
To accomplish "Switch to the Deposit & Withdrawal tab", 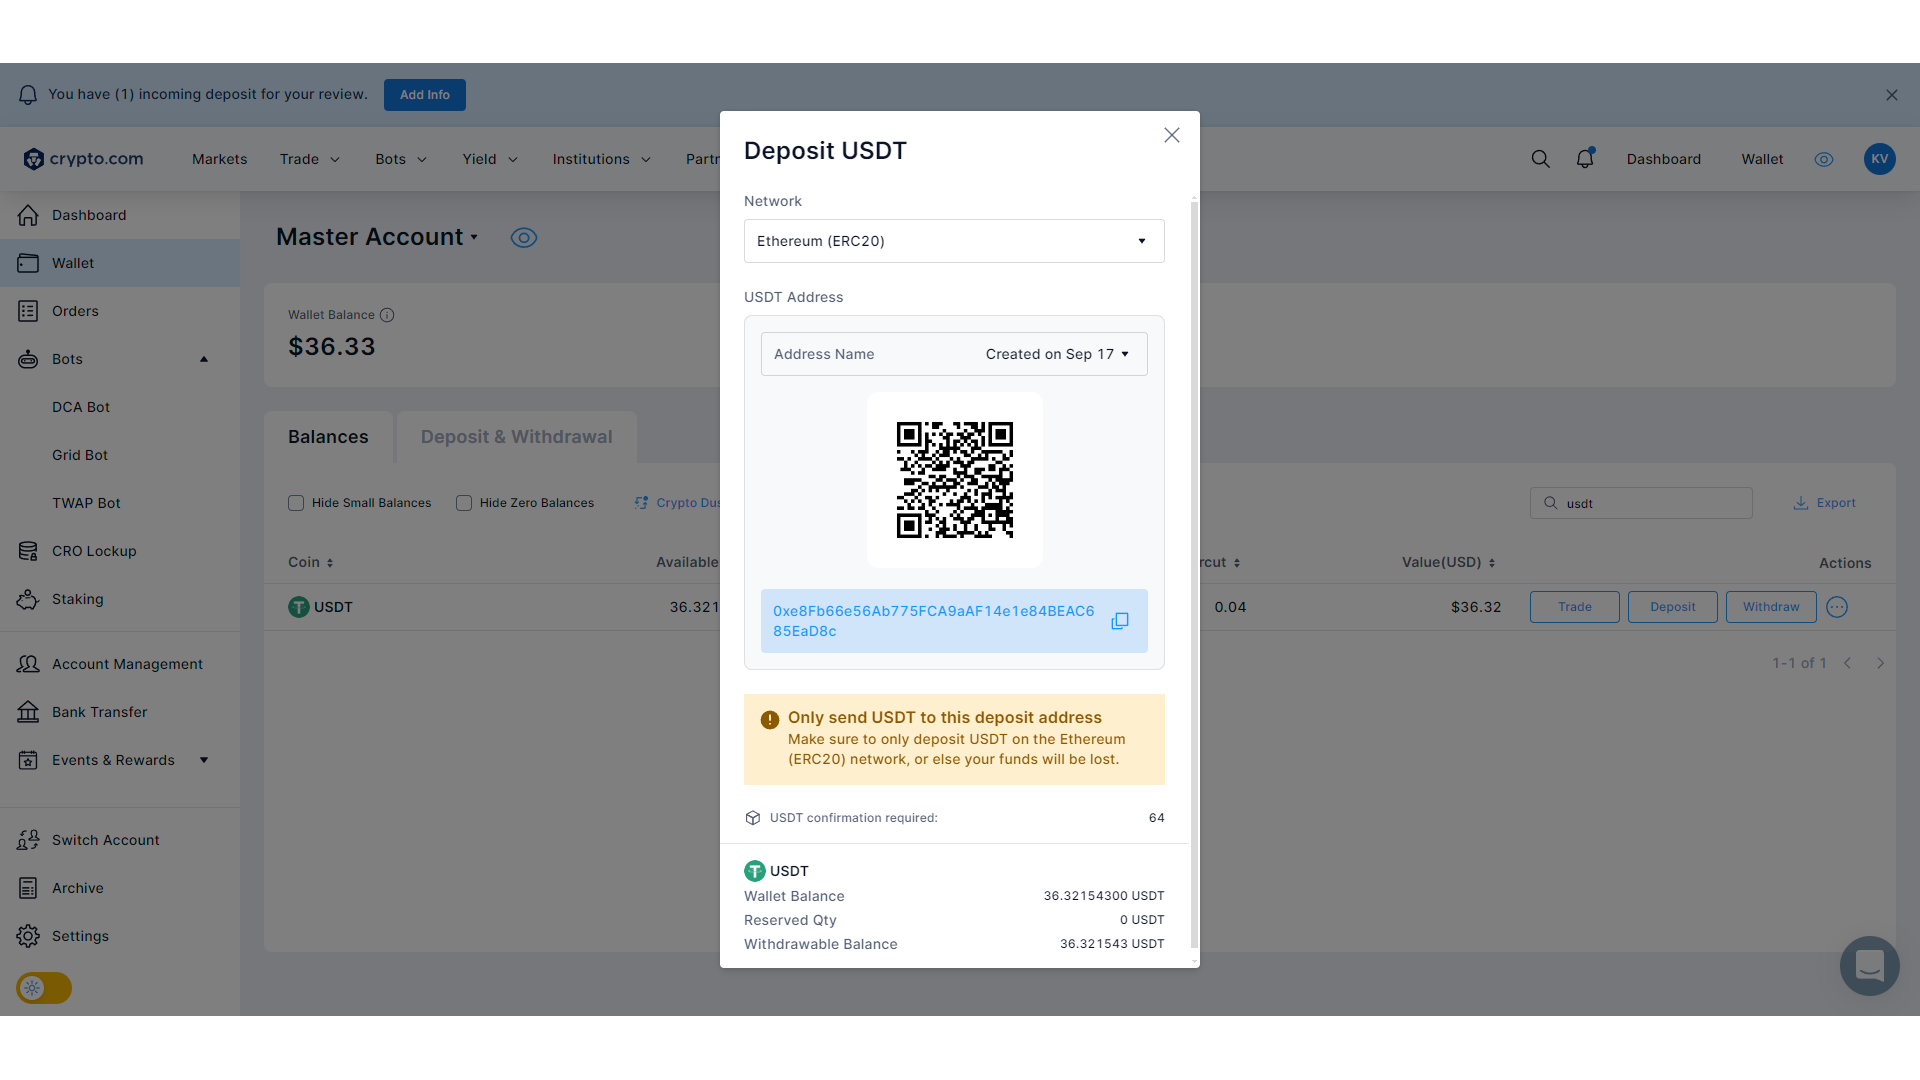I will [516, 437].
